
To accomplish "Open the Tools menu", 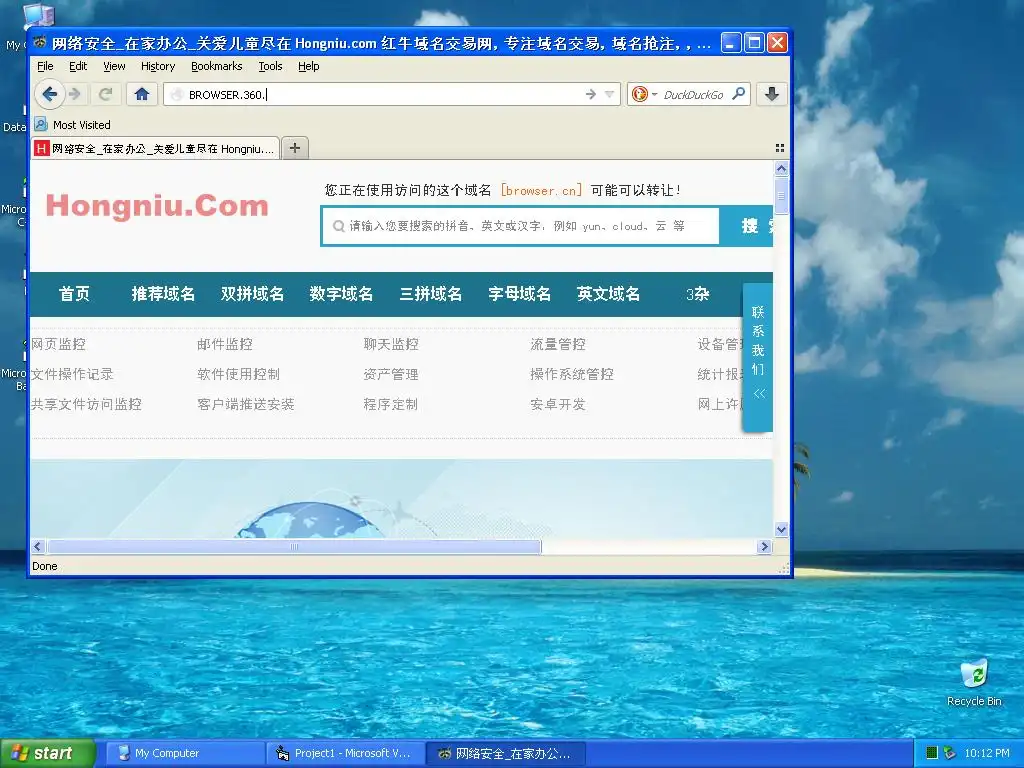I will tap(270, 66).
